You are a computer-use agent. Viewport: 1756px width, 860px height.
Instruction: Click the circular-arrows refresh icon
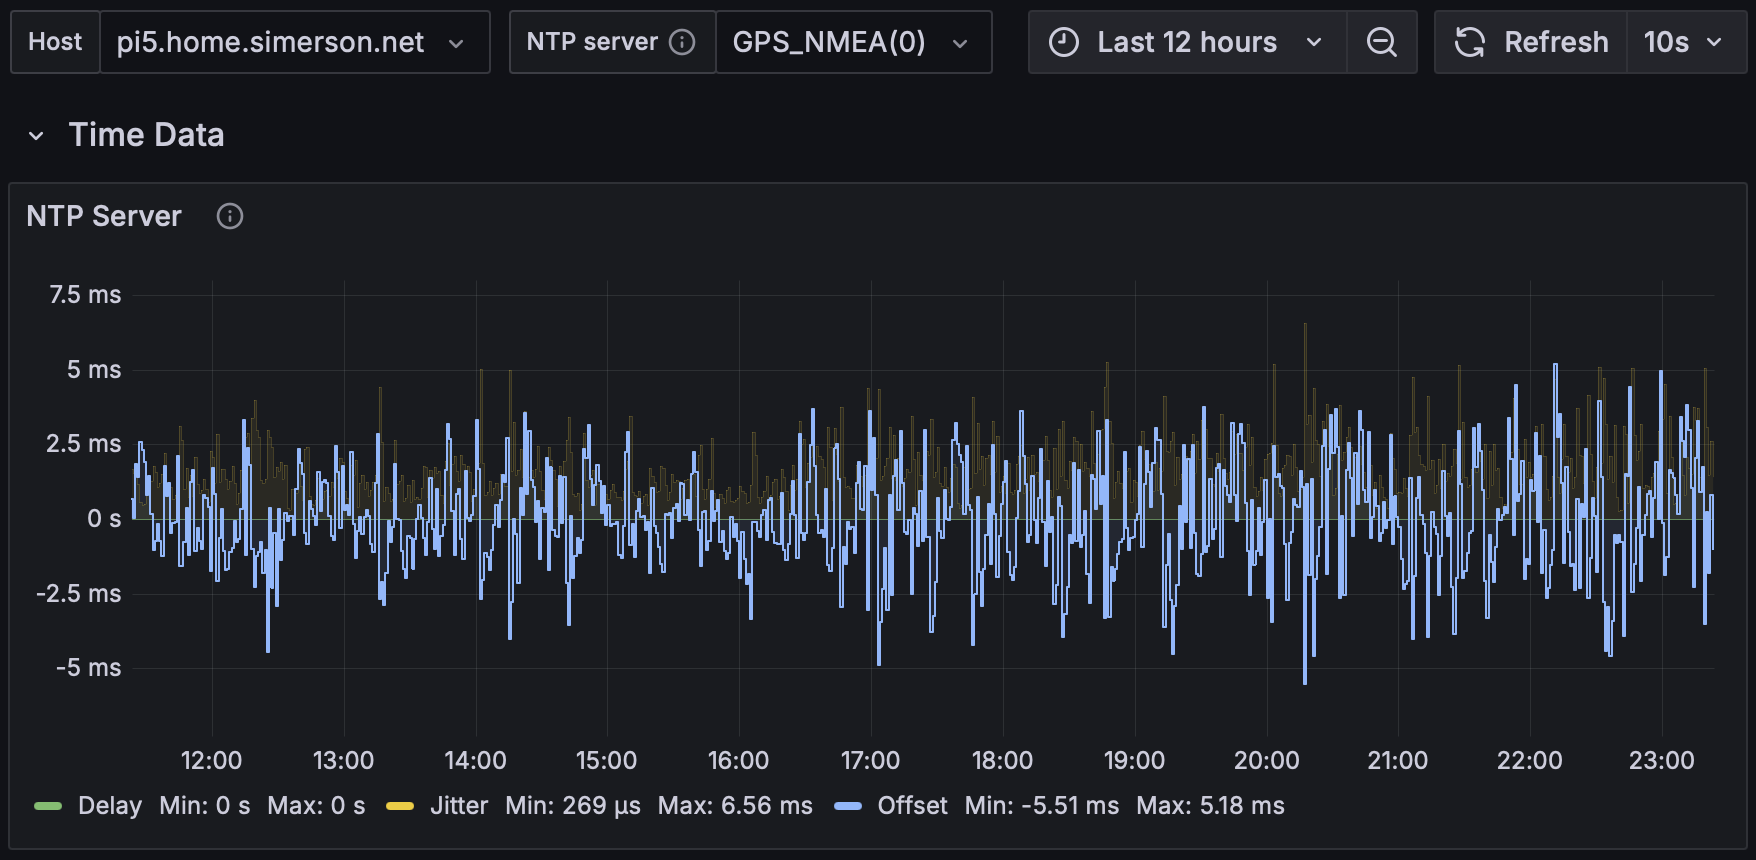pos(1470,42)
